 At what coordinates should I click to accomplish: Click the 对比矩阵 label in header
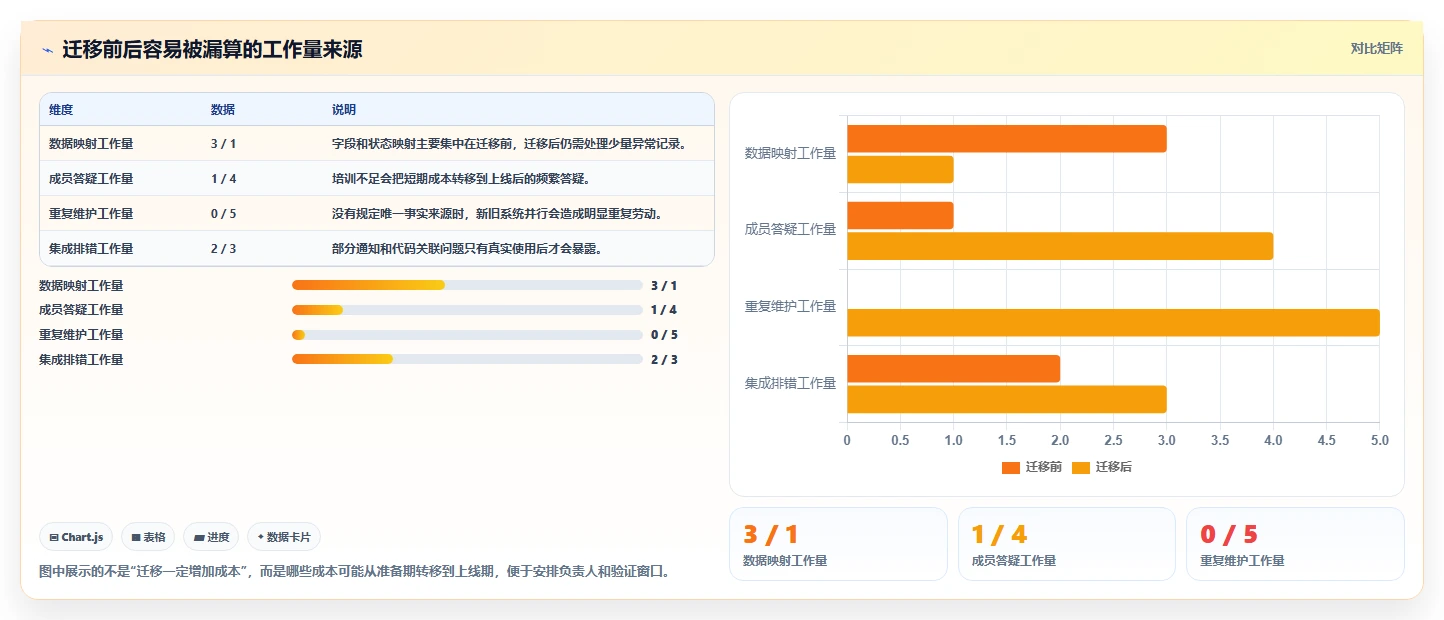tap(1376, 48)
